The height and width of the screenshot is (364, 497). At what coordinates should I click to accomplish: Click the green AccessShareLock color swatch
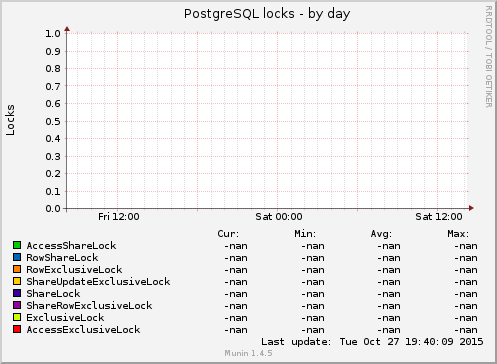(17, 245)
